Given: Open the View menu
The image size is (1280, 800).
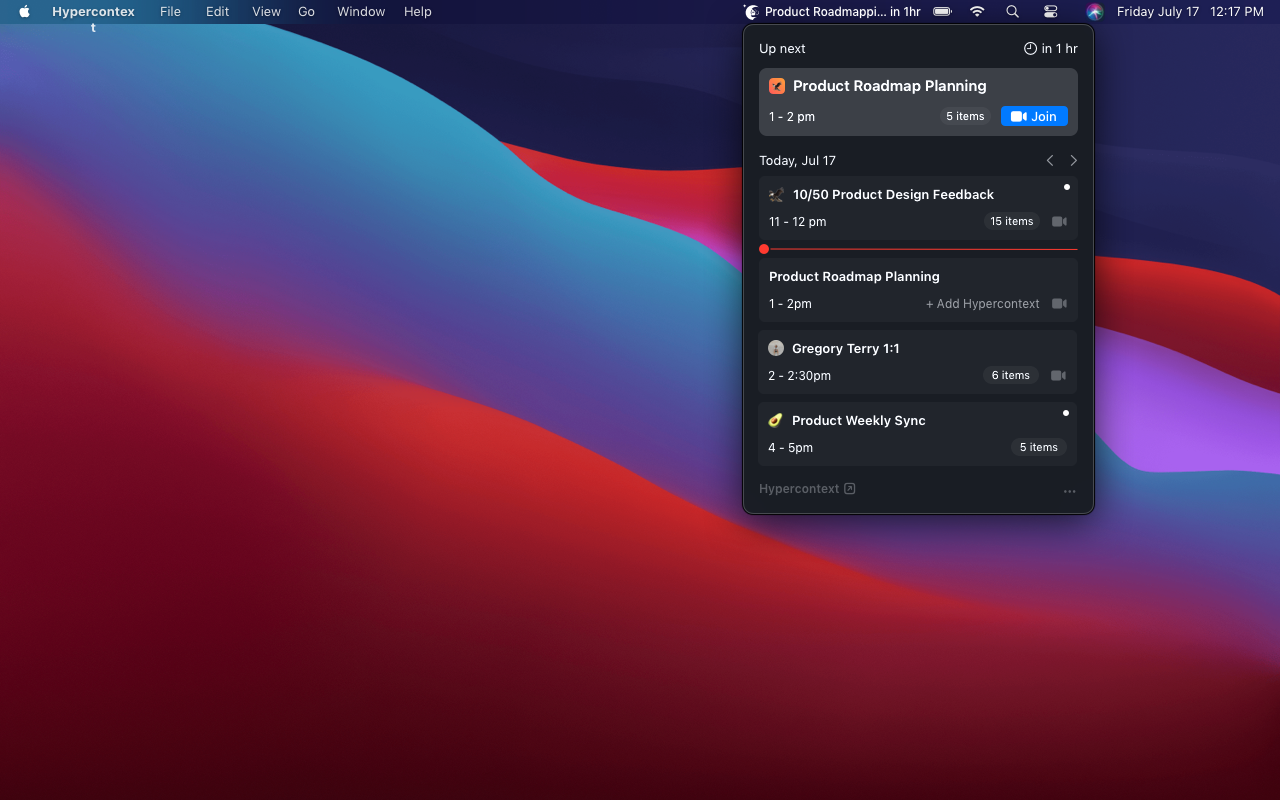Looking at the screenshot, I should (266, 12).
